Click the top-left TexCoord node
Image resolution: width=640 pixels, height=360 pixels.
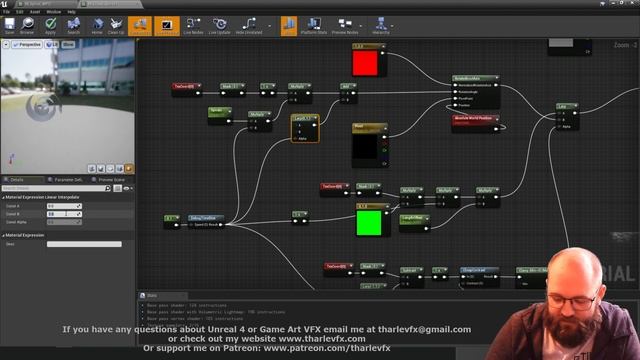point(186,89)
